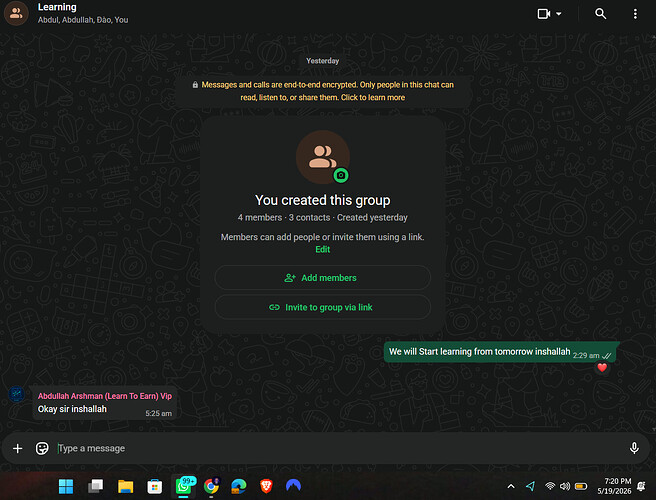Open Abdullah Arshman's profile picture
The height and width of the screenshot is (500, 656).
[x=17, y=394]
